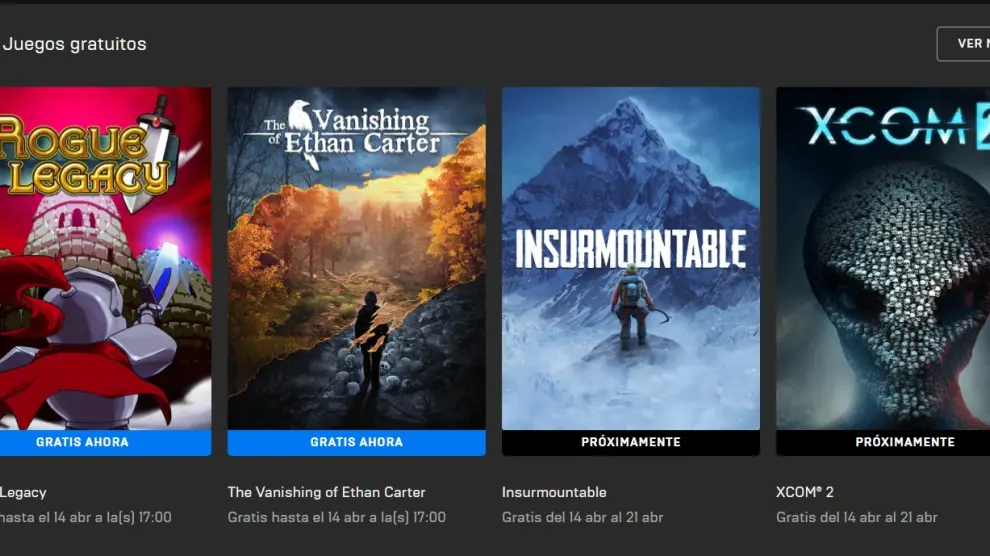Click GRATIS AHORA banner under Rogue Legacy
The height and width of the screenshot is (556, 990).
coord(105,442)
